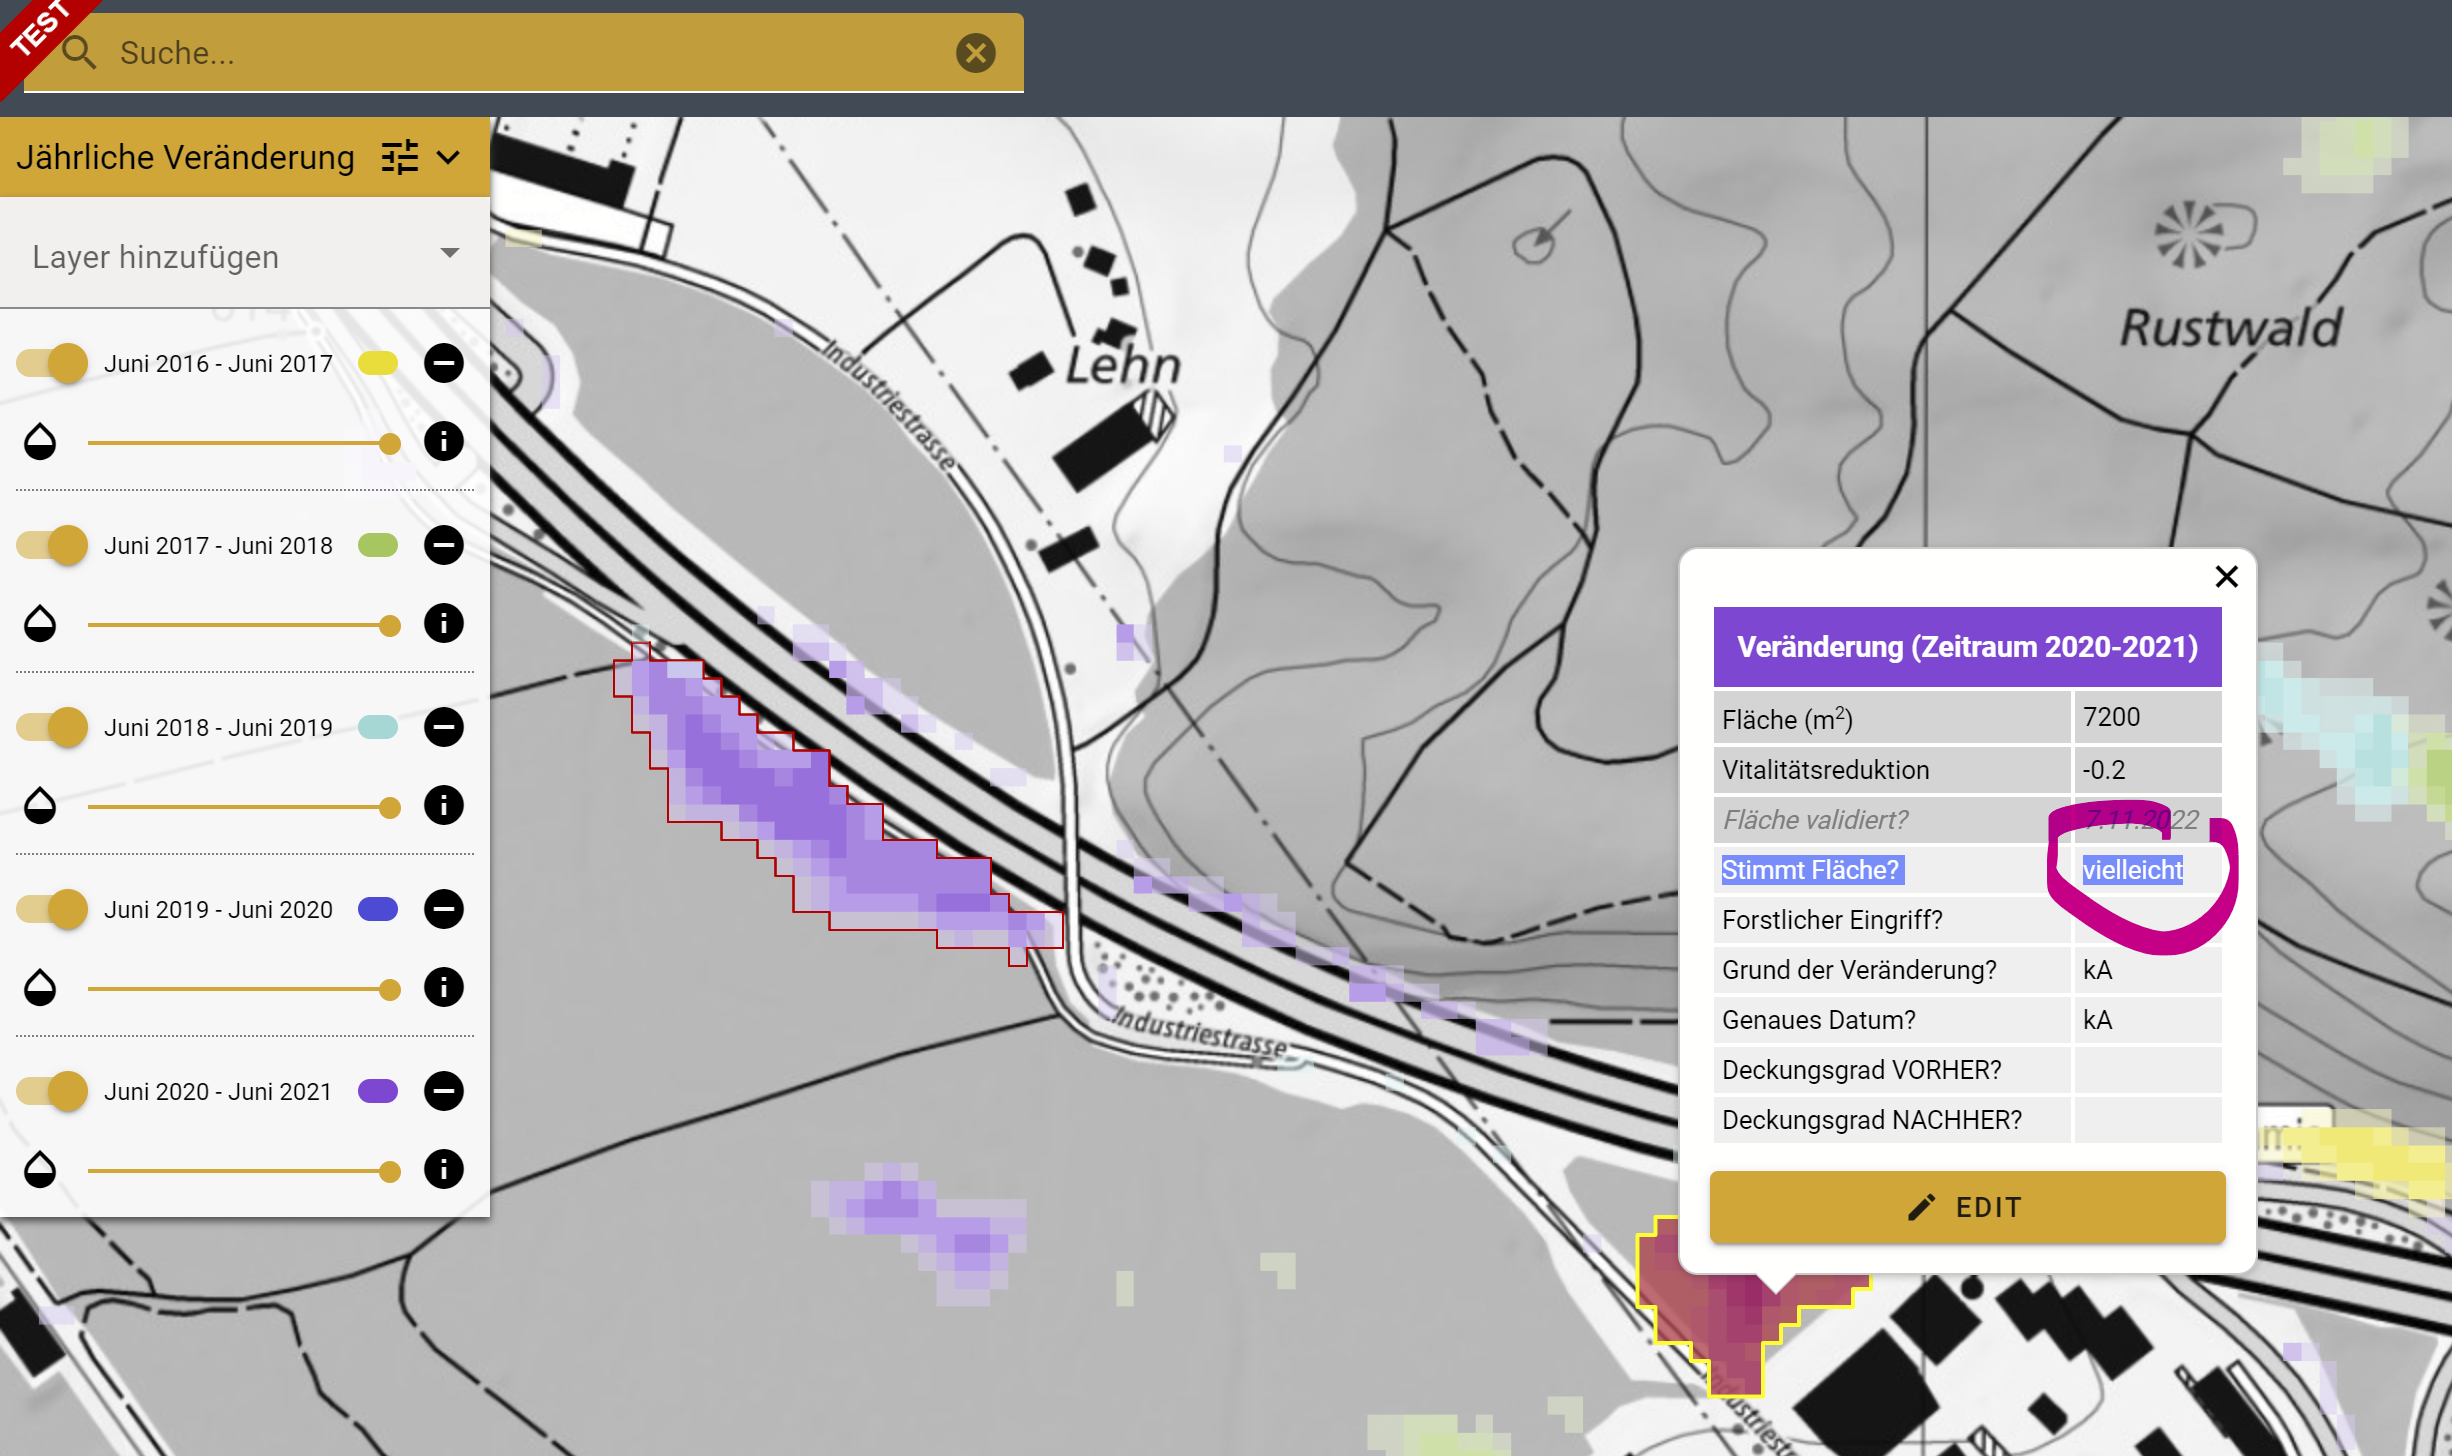Click inside the Suche search input field

coord(400,52)
